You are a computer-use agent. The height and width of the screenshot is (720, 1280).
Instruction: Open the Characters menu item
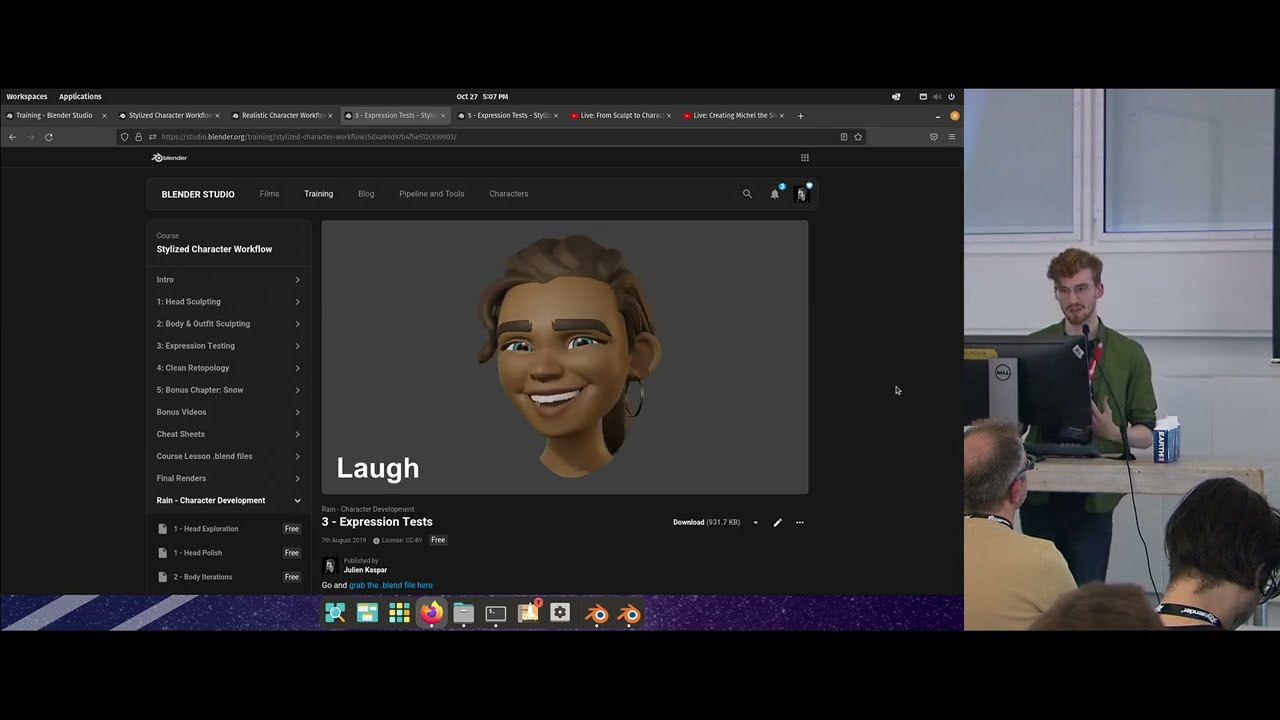click(508, 194)
